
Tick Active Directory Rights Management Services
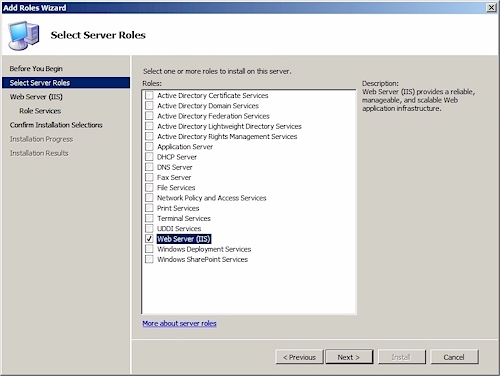149,136
